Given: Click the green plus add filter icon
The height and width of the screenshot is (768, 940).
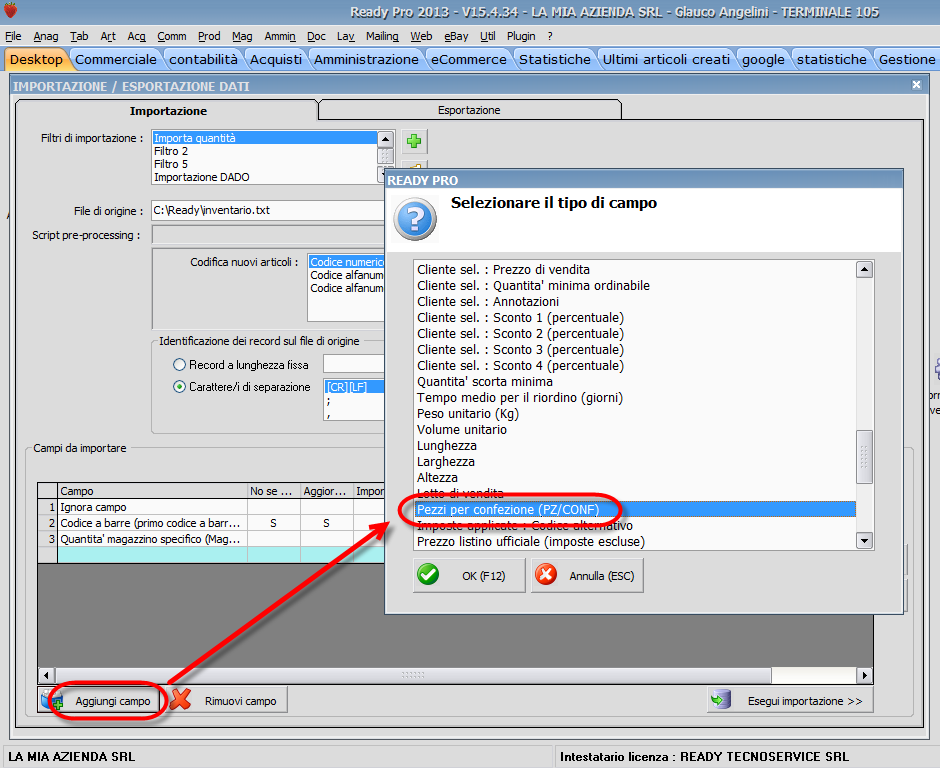Looking at the screenshot, I should pyautogui.click(x=414, y=141).
